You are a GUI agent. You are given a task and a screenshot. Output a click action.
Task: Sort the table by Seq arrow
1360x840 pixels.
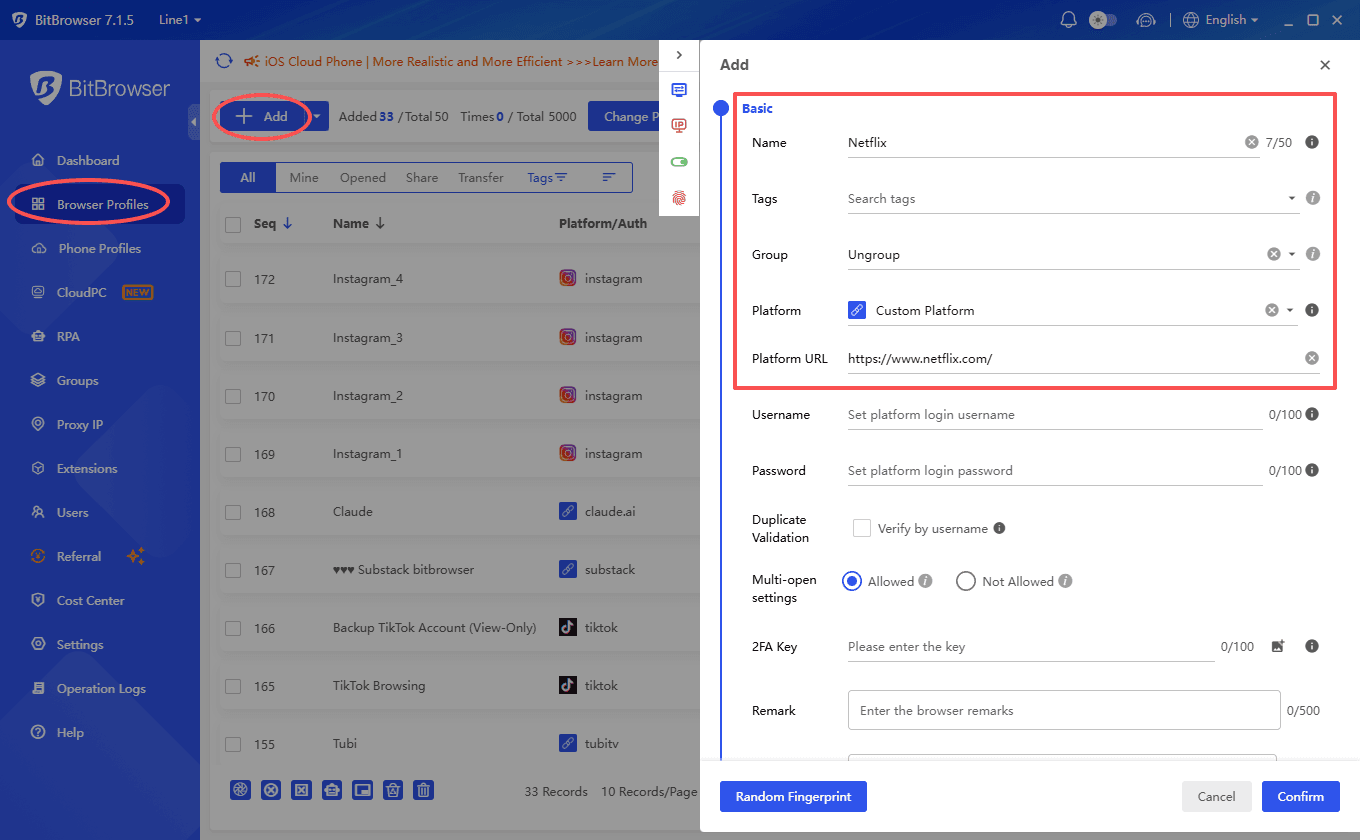(x=287, y=224)
